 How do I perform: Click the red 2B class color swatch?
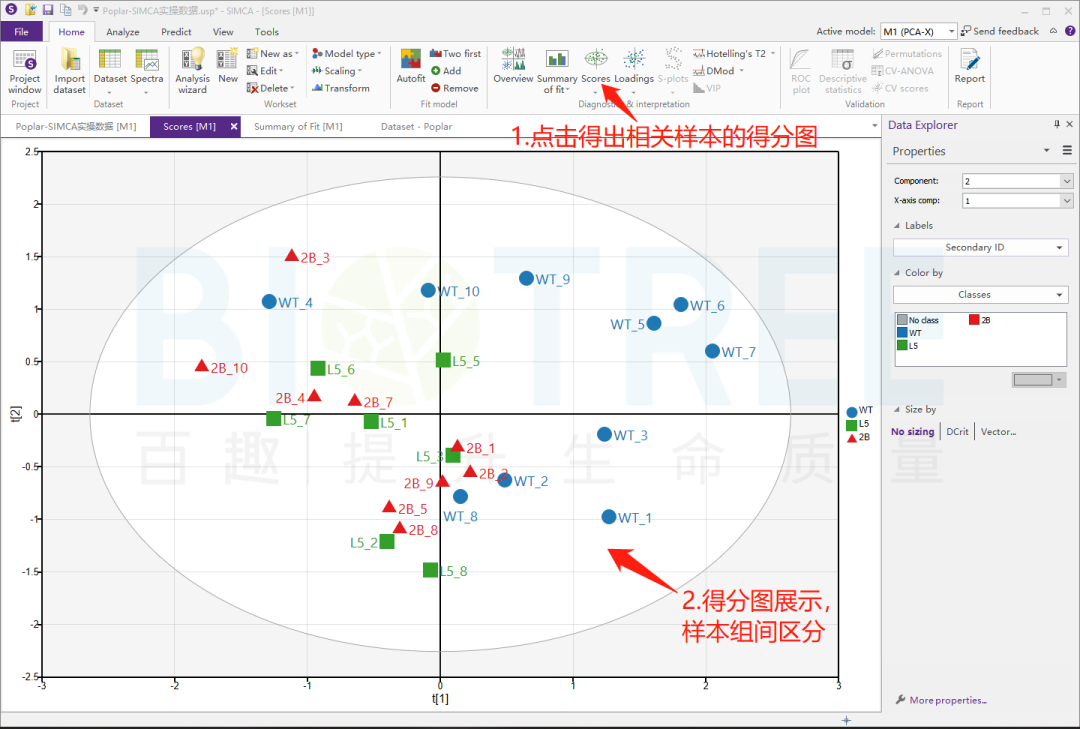pyautogui.click(x=973, y=320)
